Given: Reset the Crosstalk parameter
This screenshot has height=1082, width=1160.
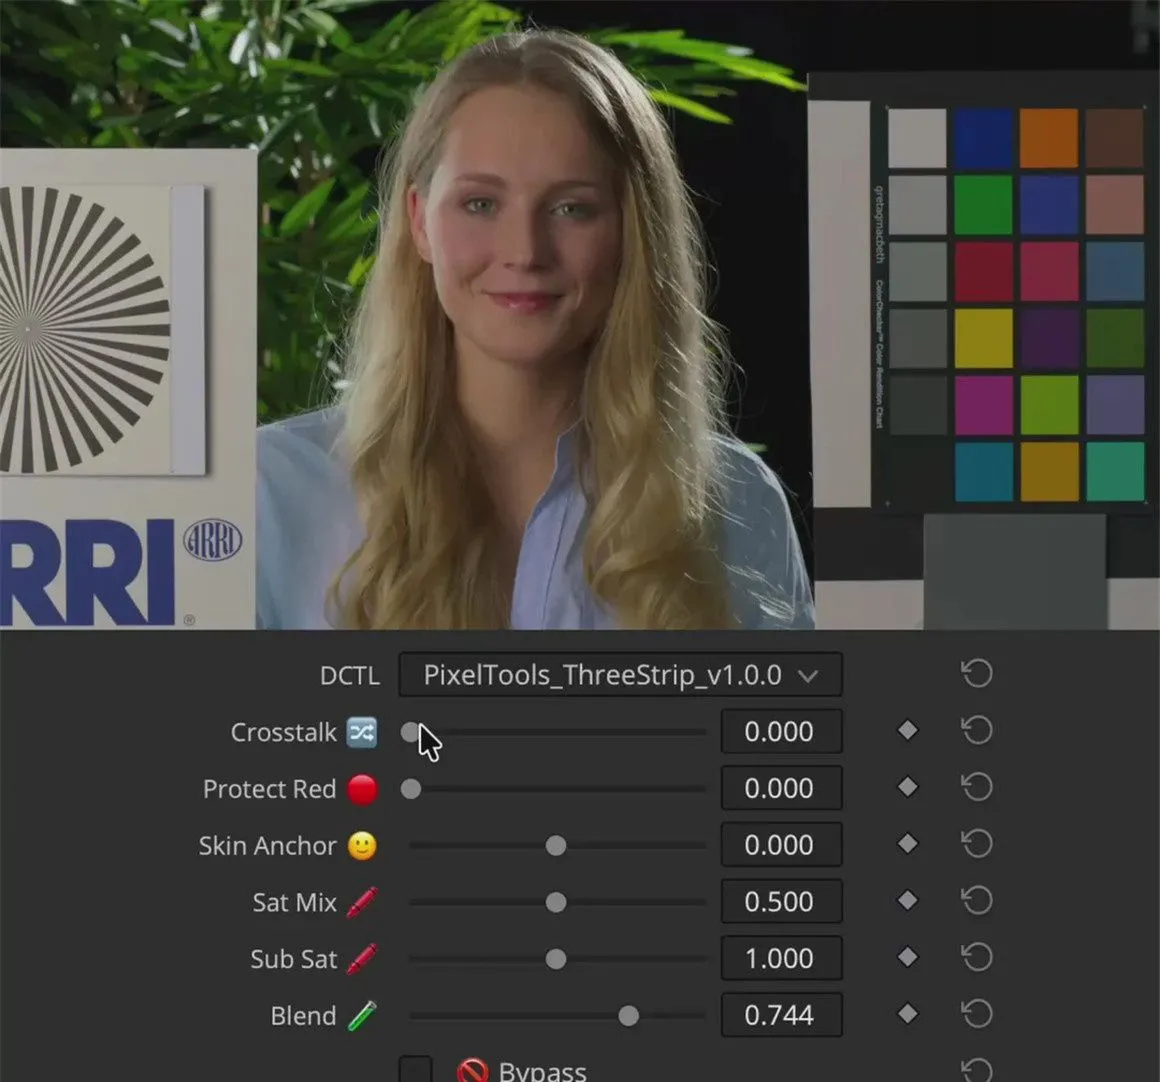Looking at the screenshot, I should [x=977, y=731].
